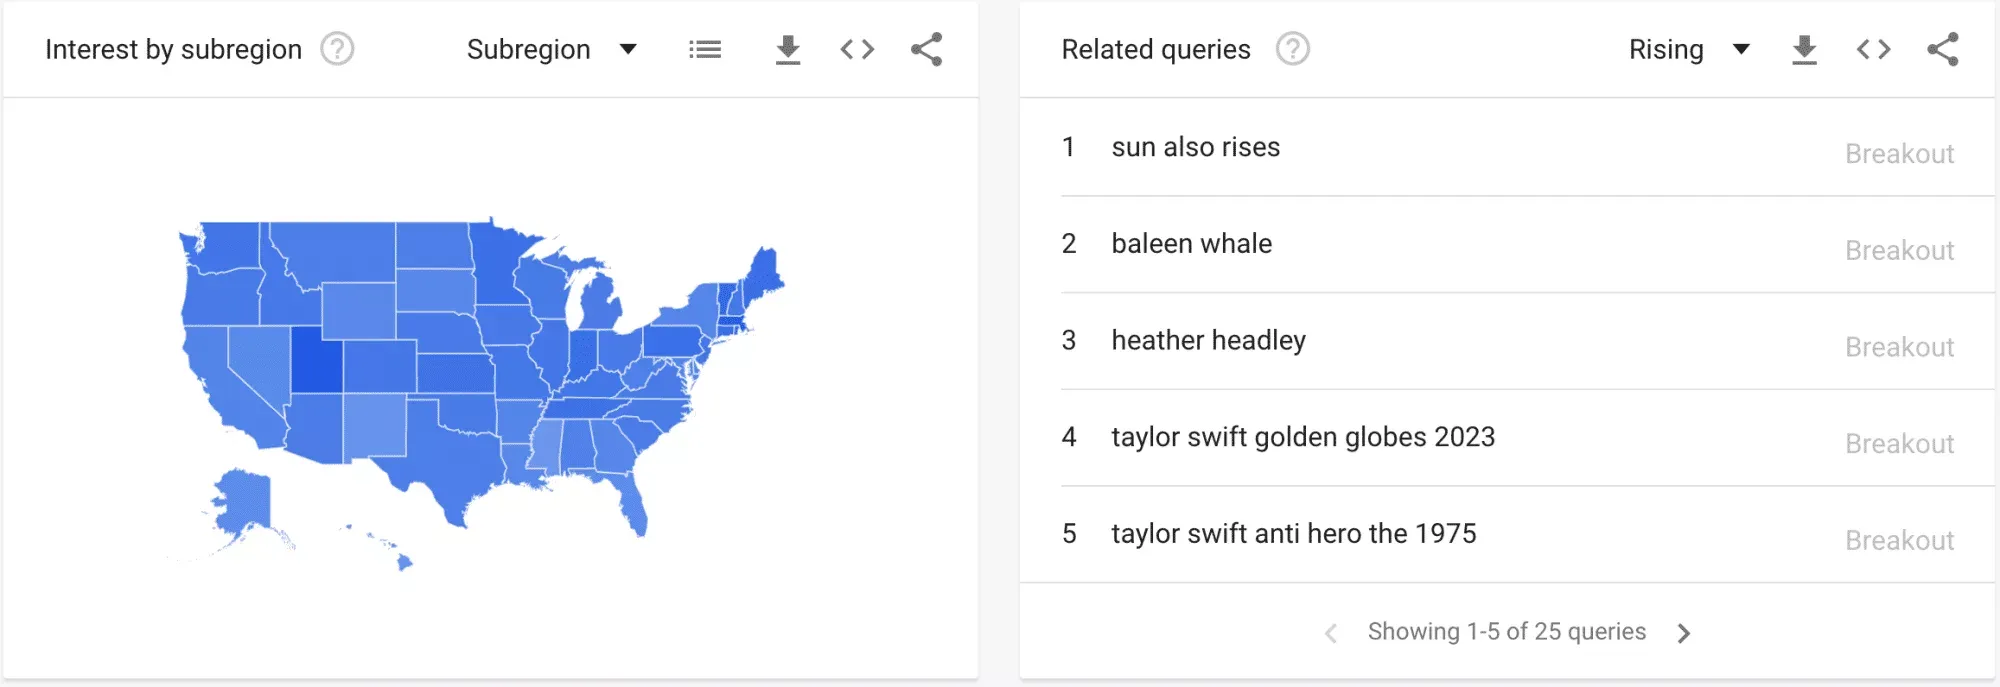Image resolution: width=2000 pixels, height=687 pixels.
Task: Select the 'heather headley' query
Action: coord(1208,341)
